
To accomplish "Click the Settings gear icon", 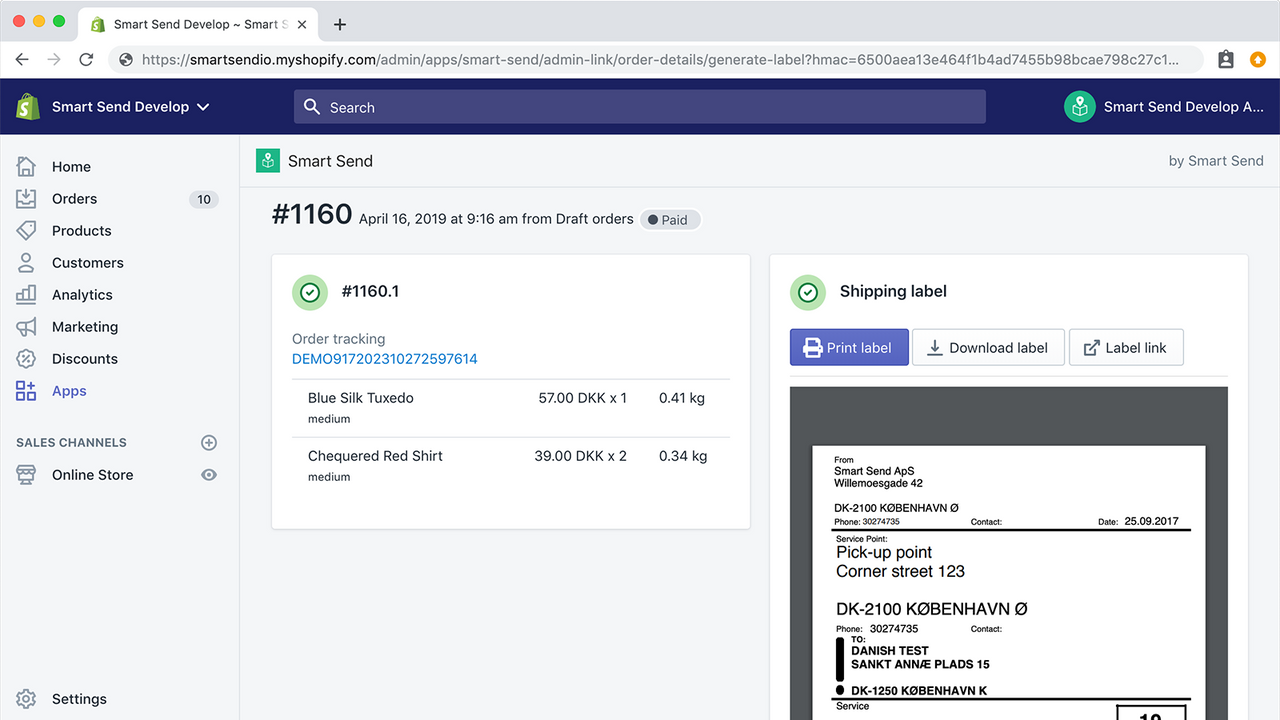I will (x=26, y=699).
